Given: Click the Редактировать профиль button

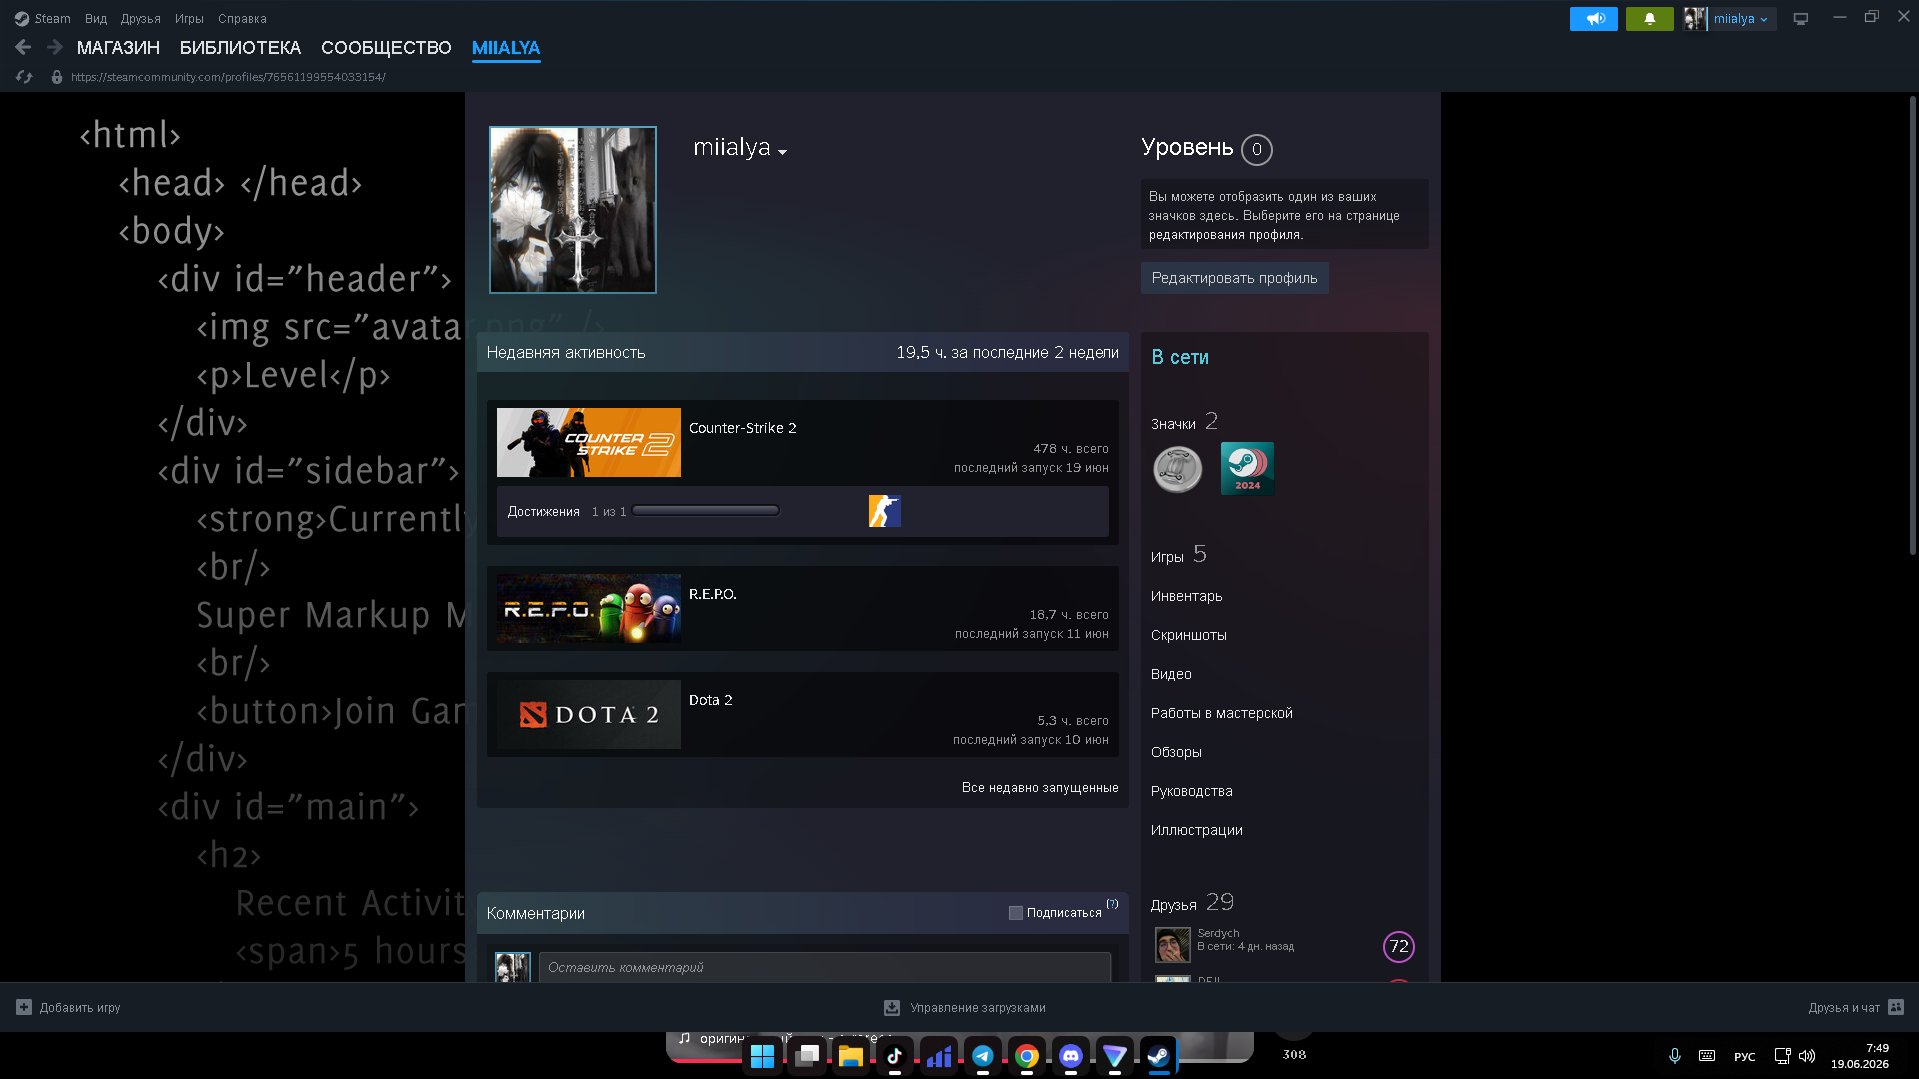Looking at the screenshot, I should tap(1234, 278).
